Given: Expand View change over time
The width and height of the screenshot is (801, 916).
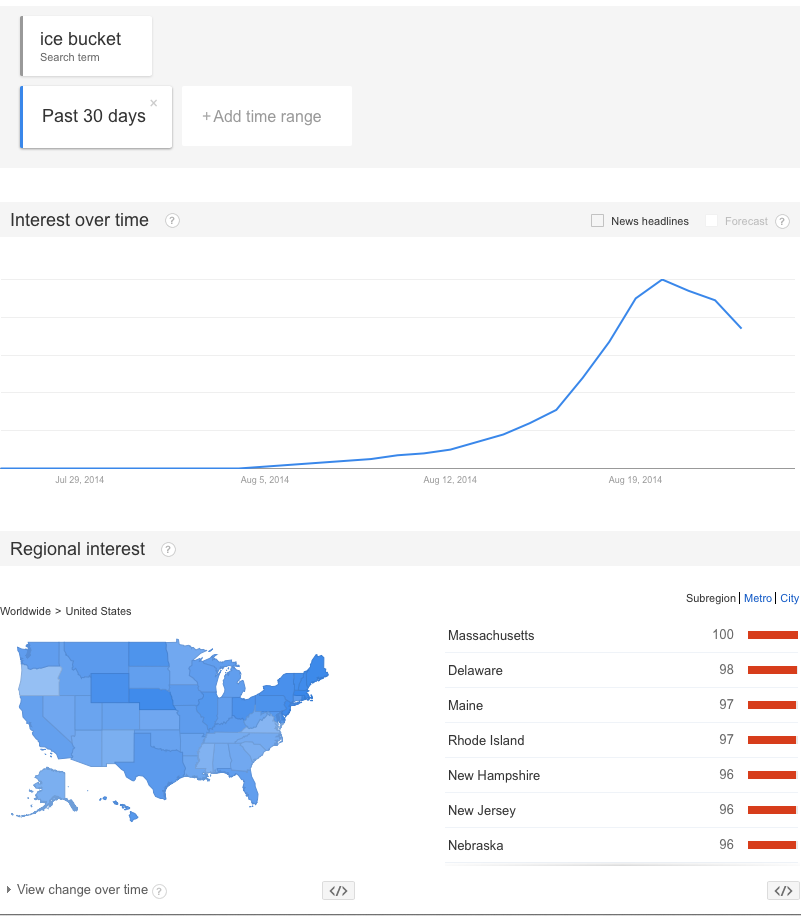Looking at the screenshot, I should 80,890.
